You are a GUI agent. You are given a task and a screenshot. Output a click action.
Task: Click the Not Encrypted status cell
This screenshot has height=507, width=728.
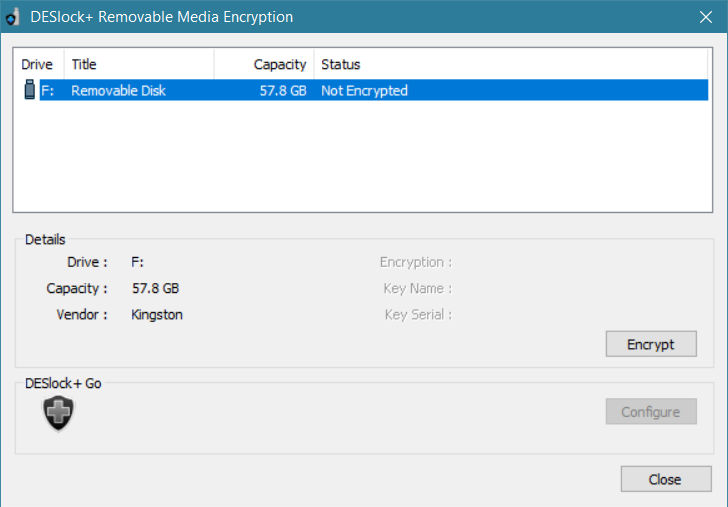point(364,91)
